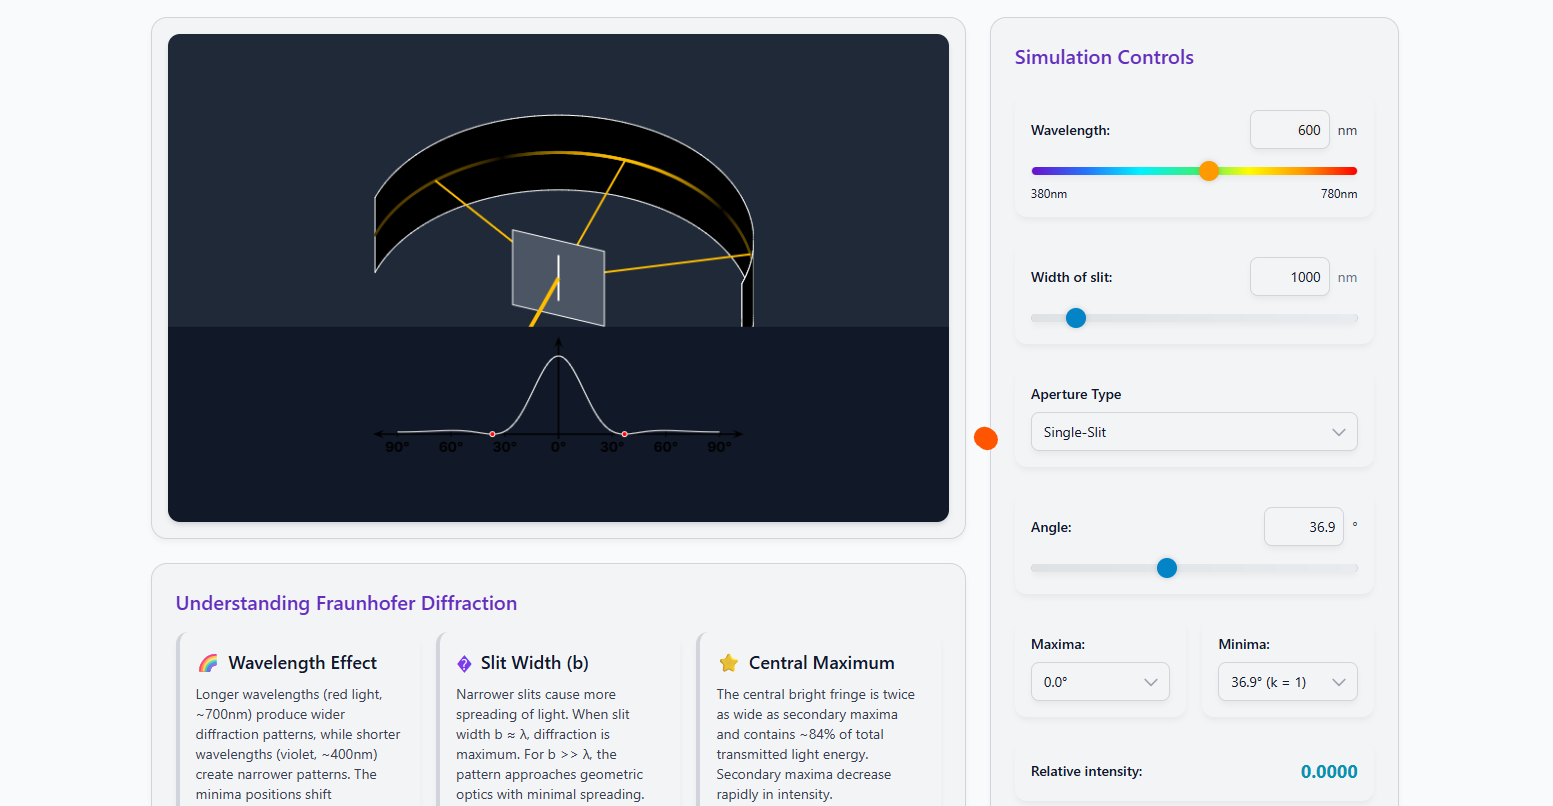
Task: Click the right red minimum marker on graph
Action: coord(625,434)
